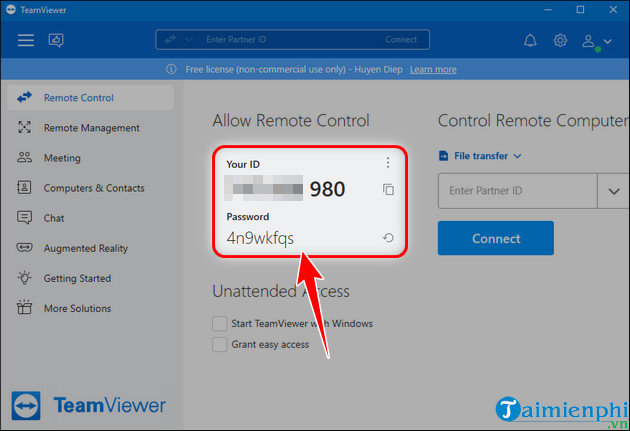Expand partner ID history dropdown arrow
630x431 pixels.
click(614, 191)
